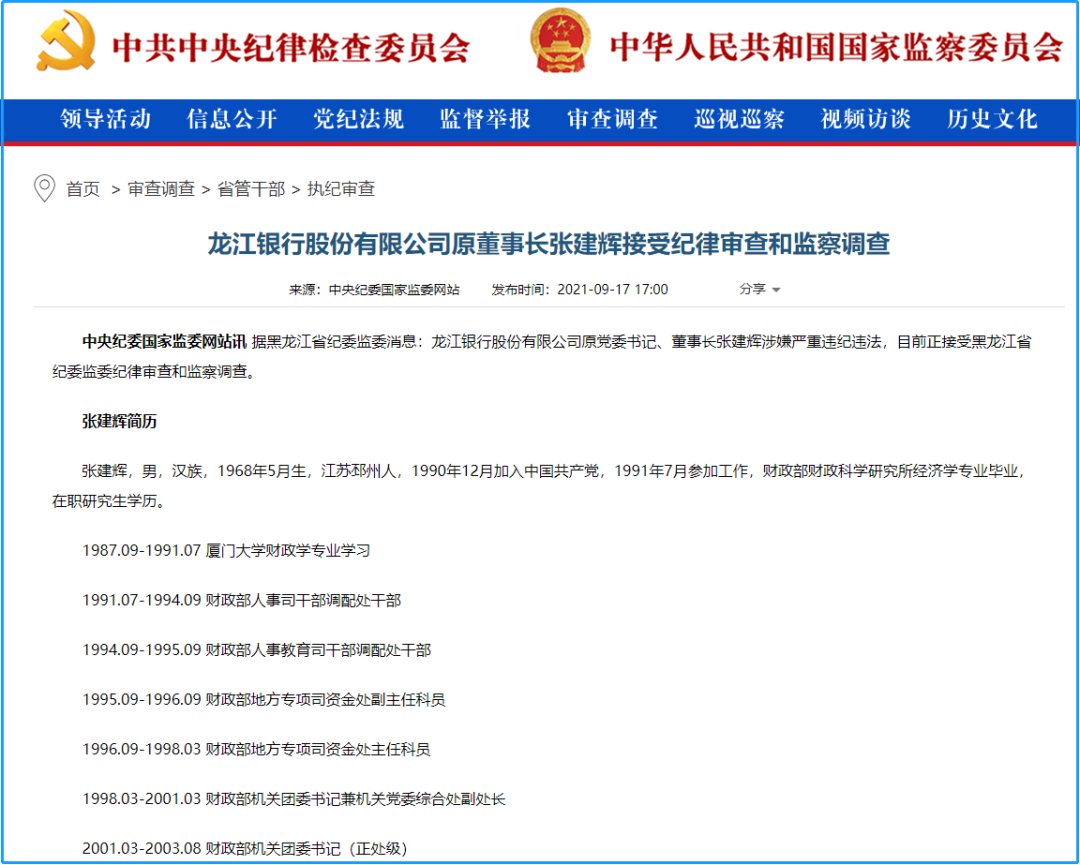Click the 1991.07-1994.09 财政部人事司 resume line
Screen dimensions: 1080x865
click(241, 601)
